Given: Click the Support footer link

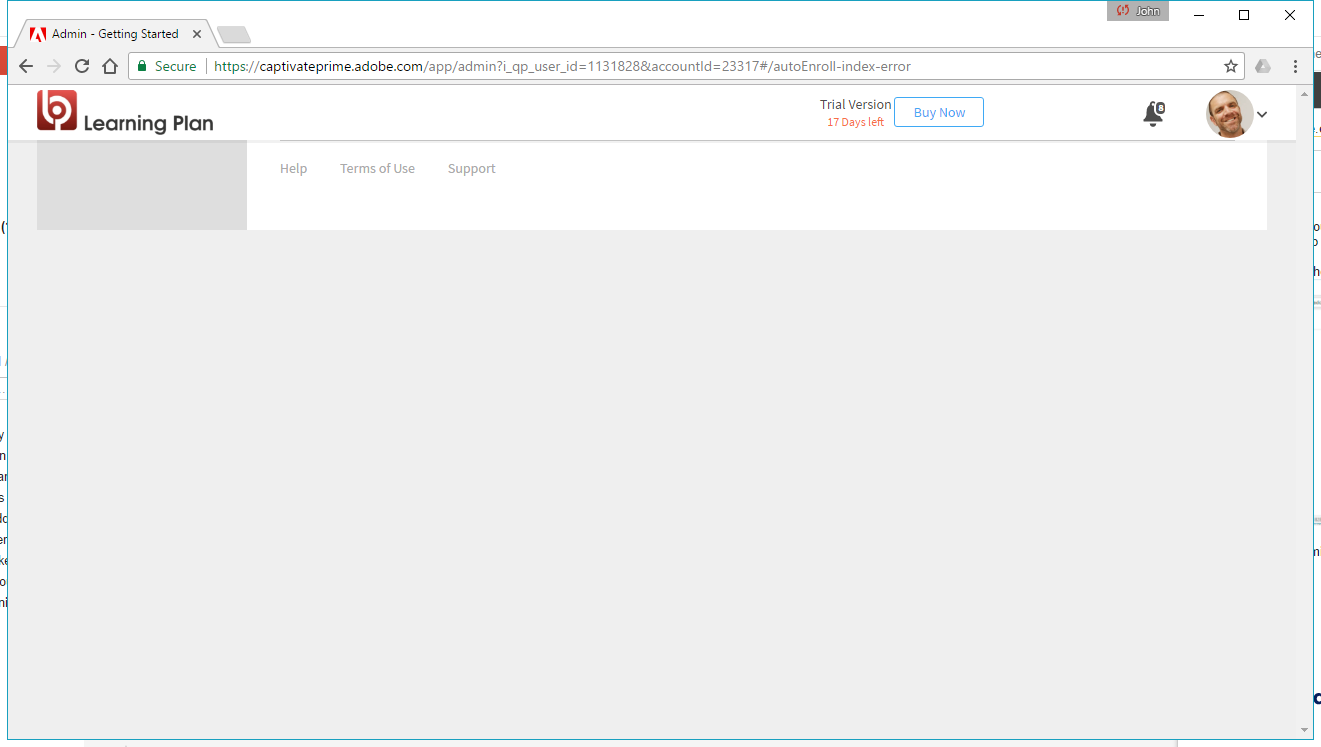Looking at the screenshot, I should (471, 169).
